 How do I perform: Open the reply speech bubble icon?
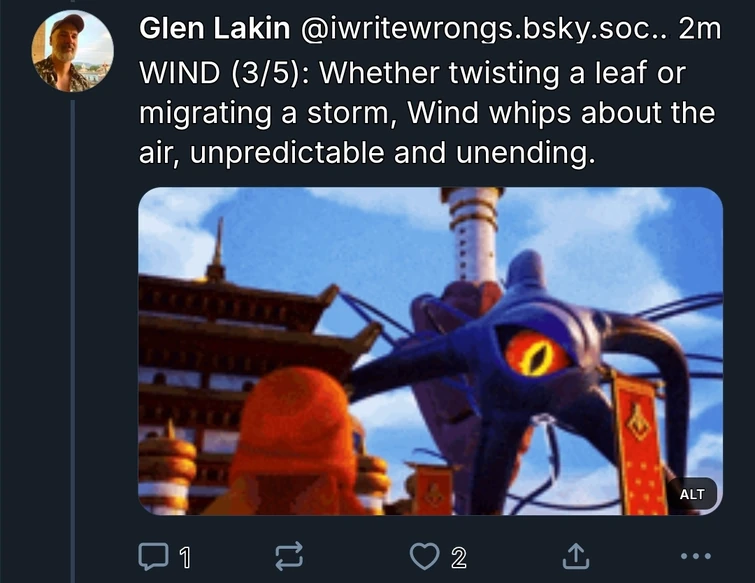click(153, 557)
